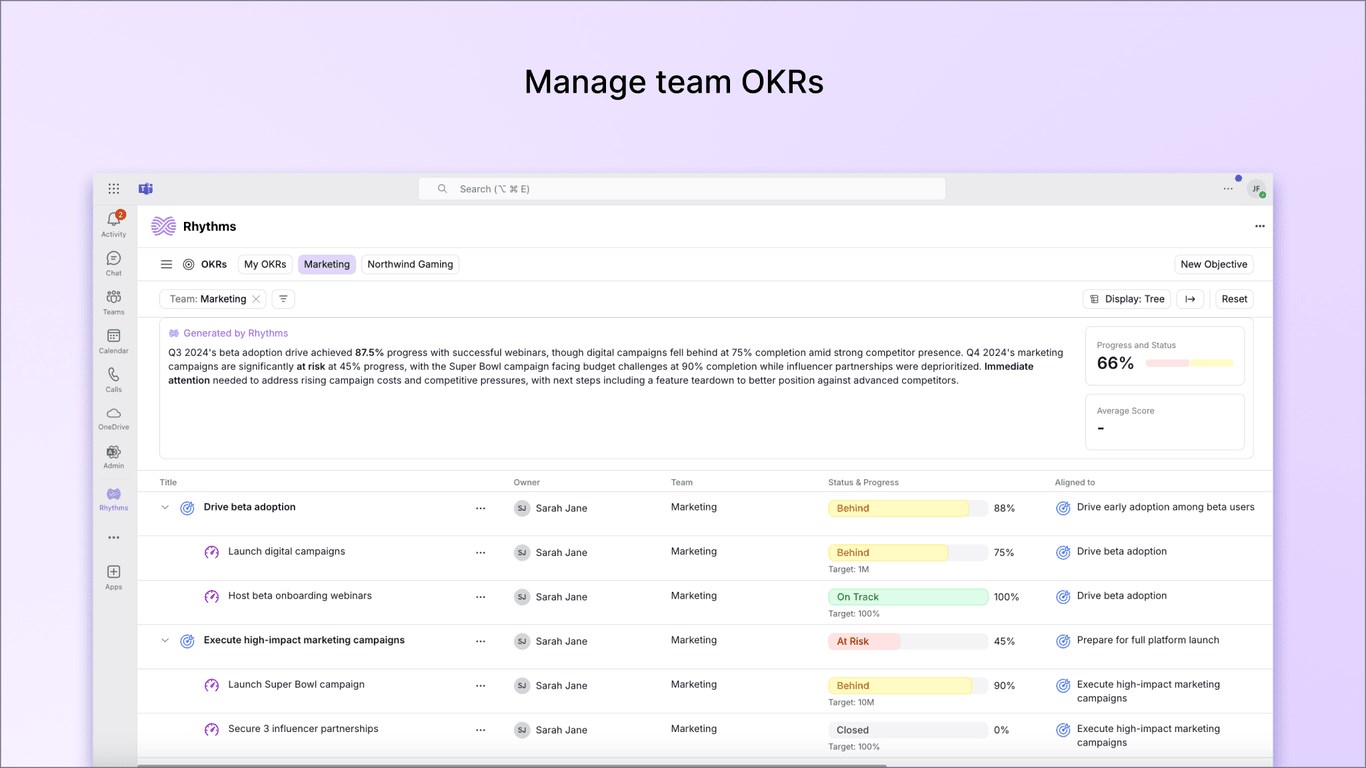This screenshot has height=768, width=1366.
Task: Open the Calls icon in sidebar
Action: click(114, 379)
